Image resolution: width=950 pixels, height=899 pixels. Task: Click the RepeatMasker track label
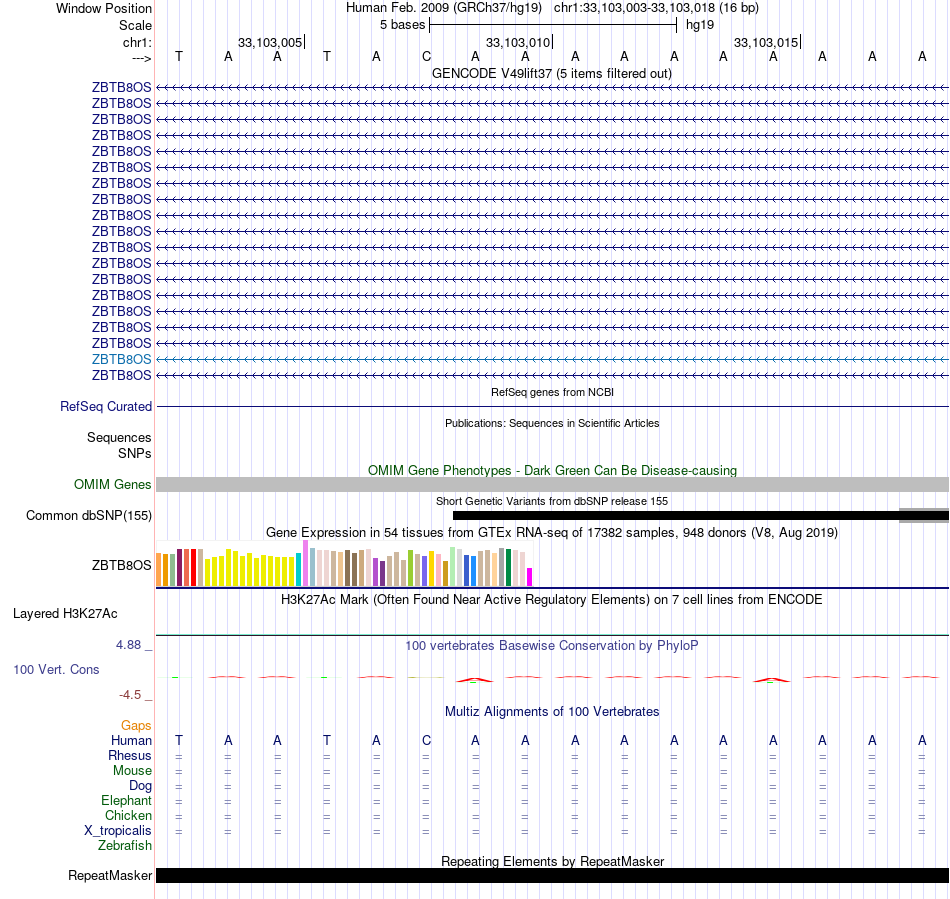110,876
